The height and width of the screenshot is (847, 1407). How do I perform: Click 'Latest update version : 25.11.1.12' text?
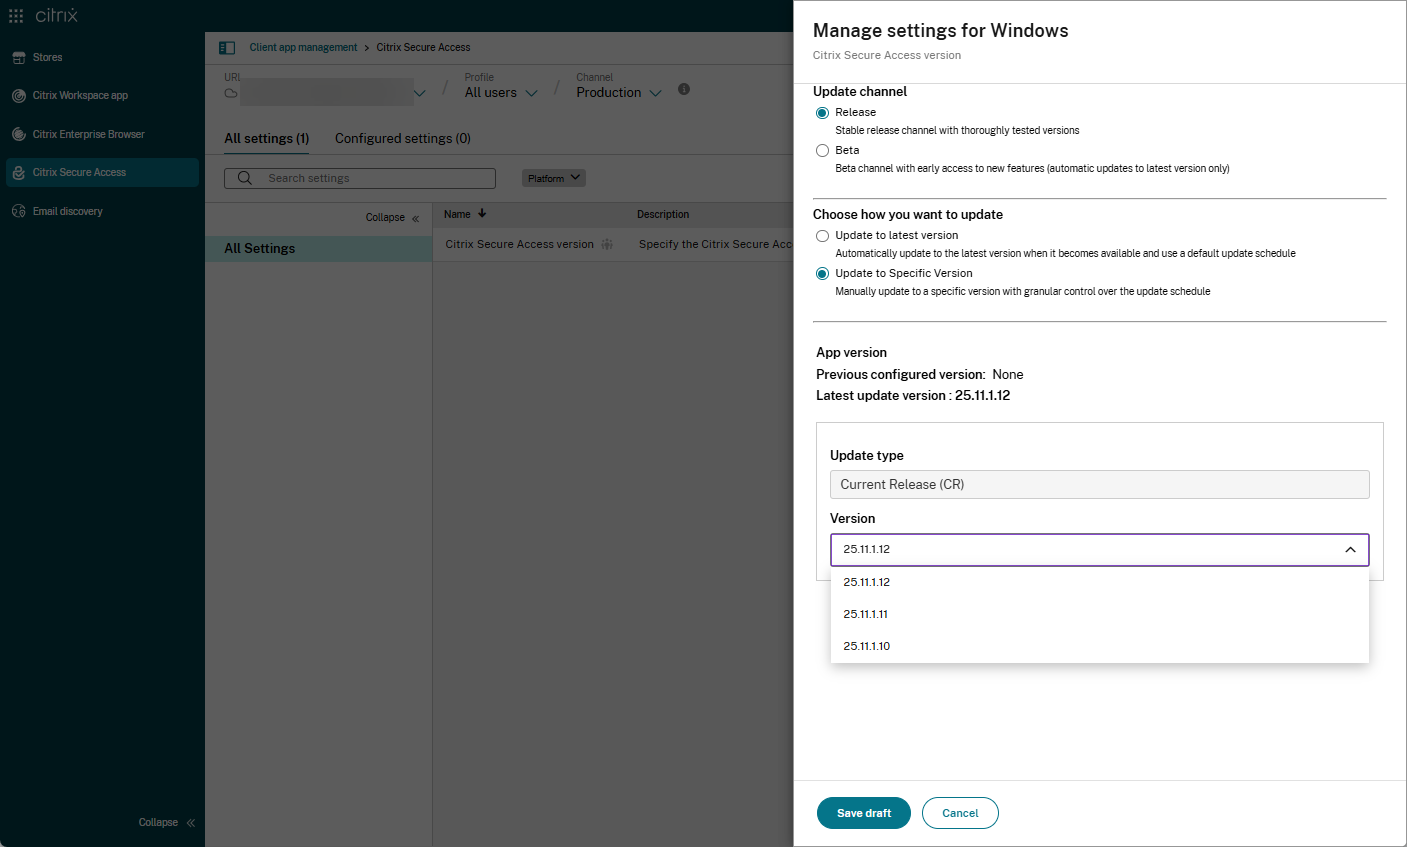(x=913, y=396)
